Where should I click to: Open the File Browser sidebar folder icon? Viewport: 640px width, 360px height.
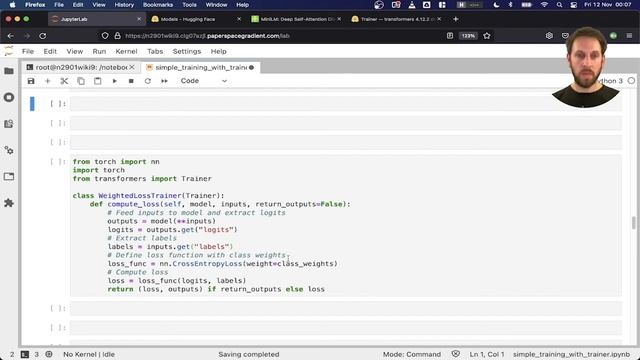(x=9, y=71)
